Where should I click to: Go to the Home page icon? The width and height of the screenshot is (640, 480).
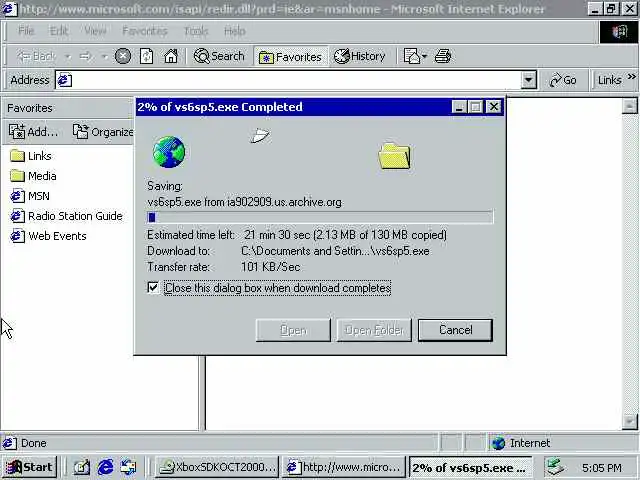point(171,56)
